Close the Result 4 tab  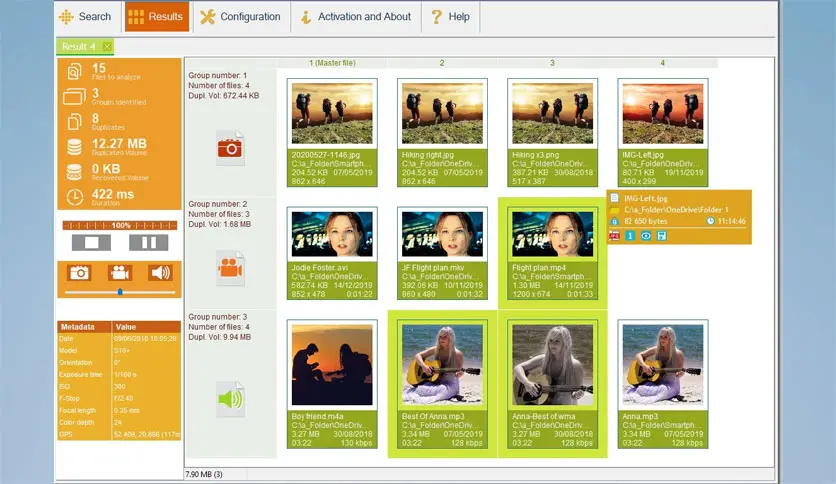tap(107, 47)
